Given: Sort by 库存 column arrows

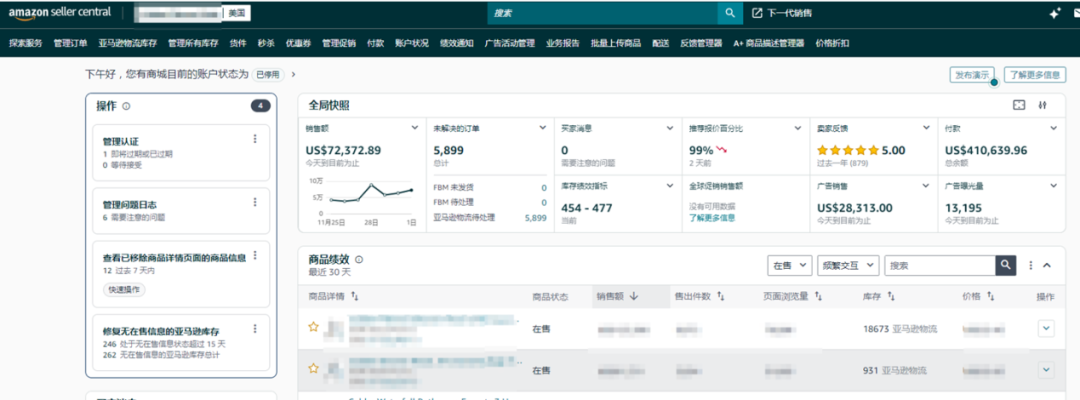Looking at the screenshot, I should tap(890, 297).
